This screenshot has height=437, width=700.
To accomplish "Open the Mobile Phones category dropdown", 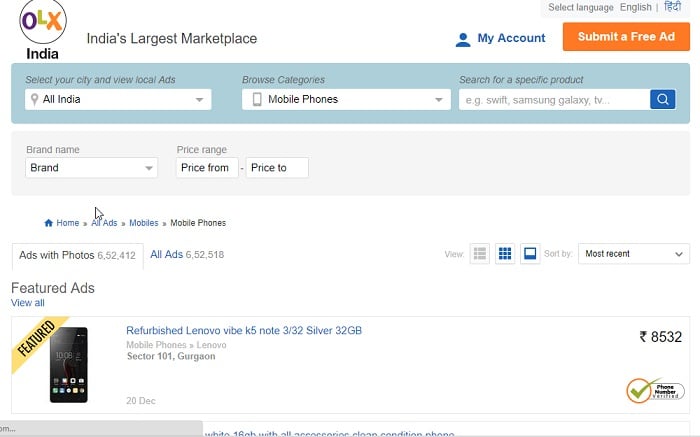I will pyautogui.click(x=346, y=99).
